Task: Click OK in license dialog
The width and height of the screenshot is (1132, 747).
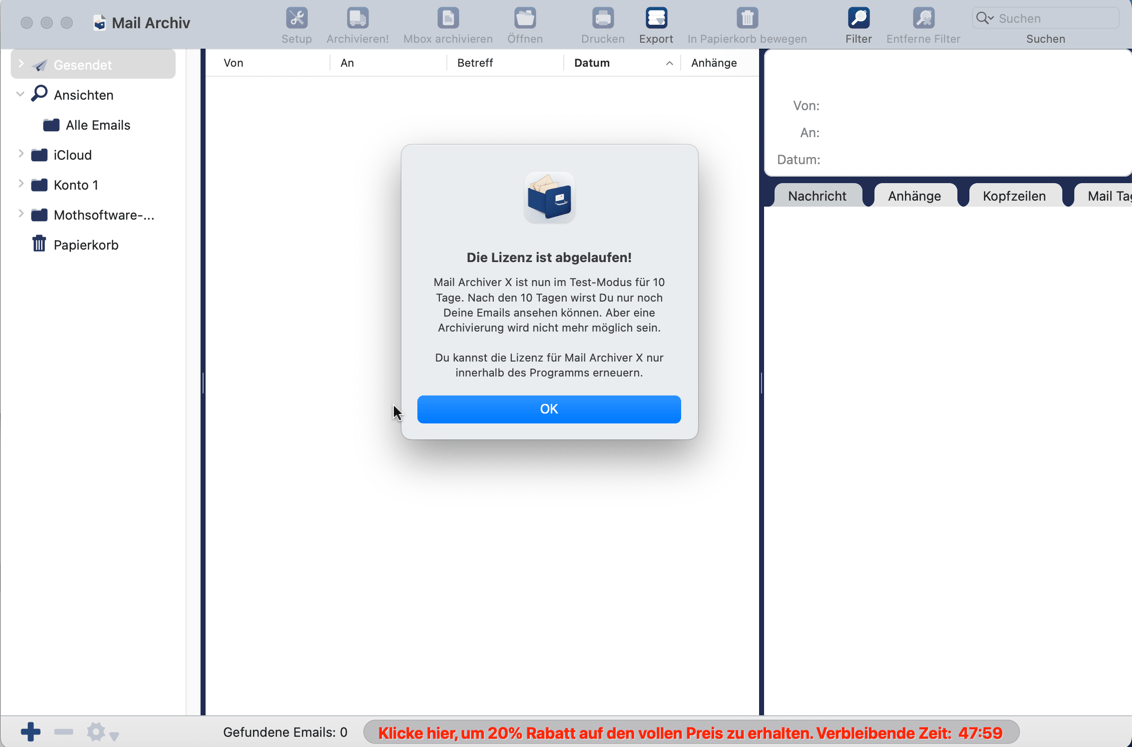Action: point(548,409)
